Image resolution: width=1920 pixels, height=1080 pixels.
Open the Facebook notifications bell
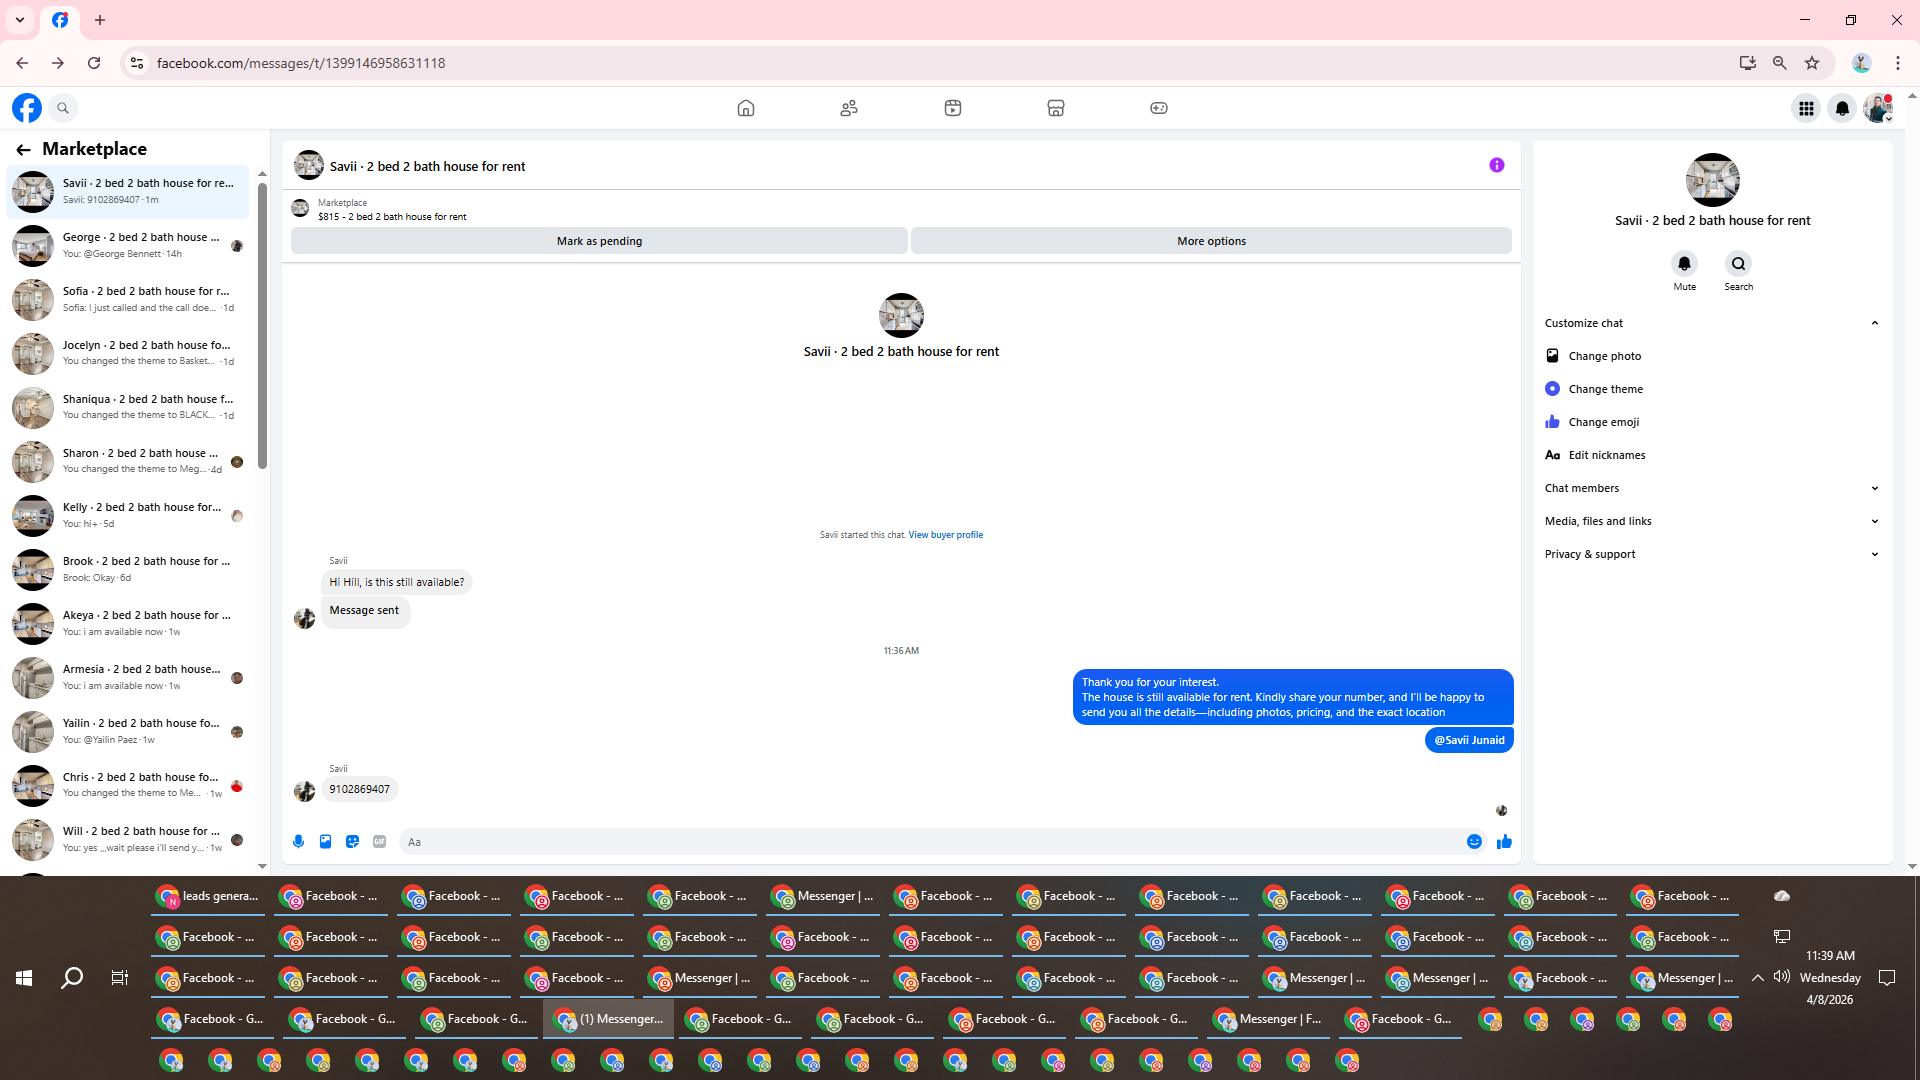click(1841, 108)
